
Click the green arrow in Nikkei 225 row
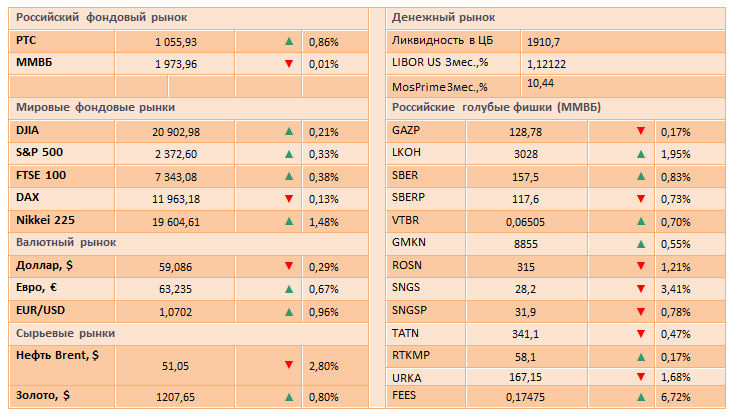[288, 220]
